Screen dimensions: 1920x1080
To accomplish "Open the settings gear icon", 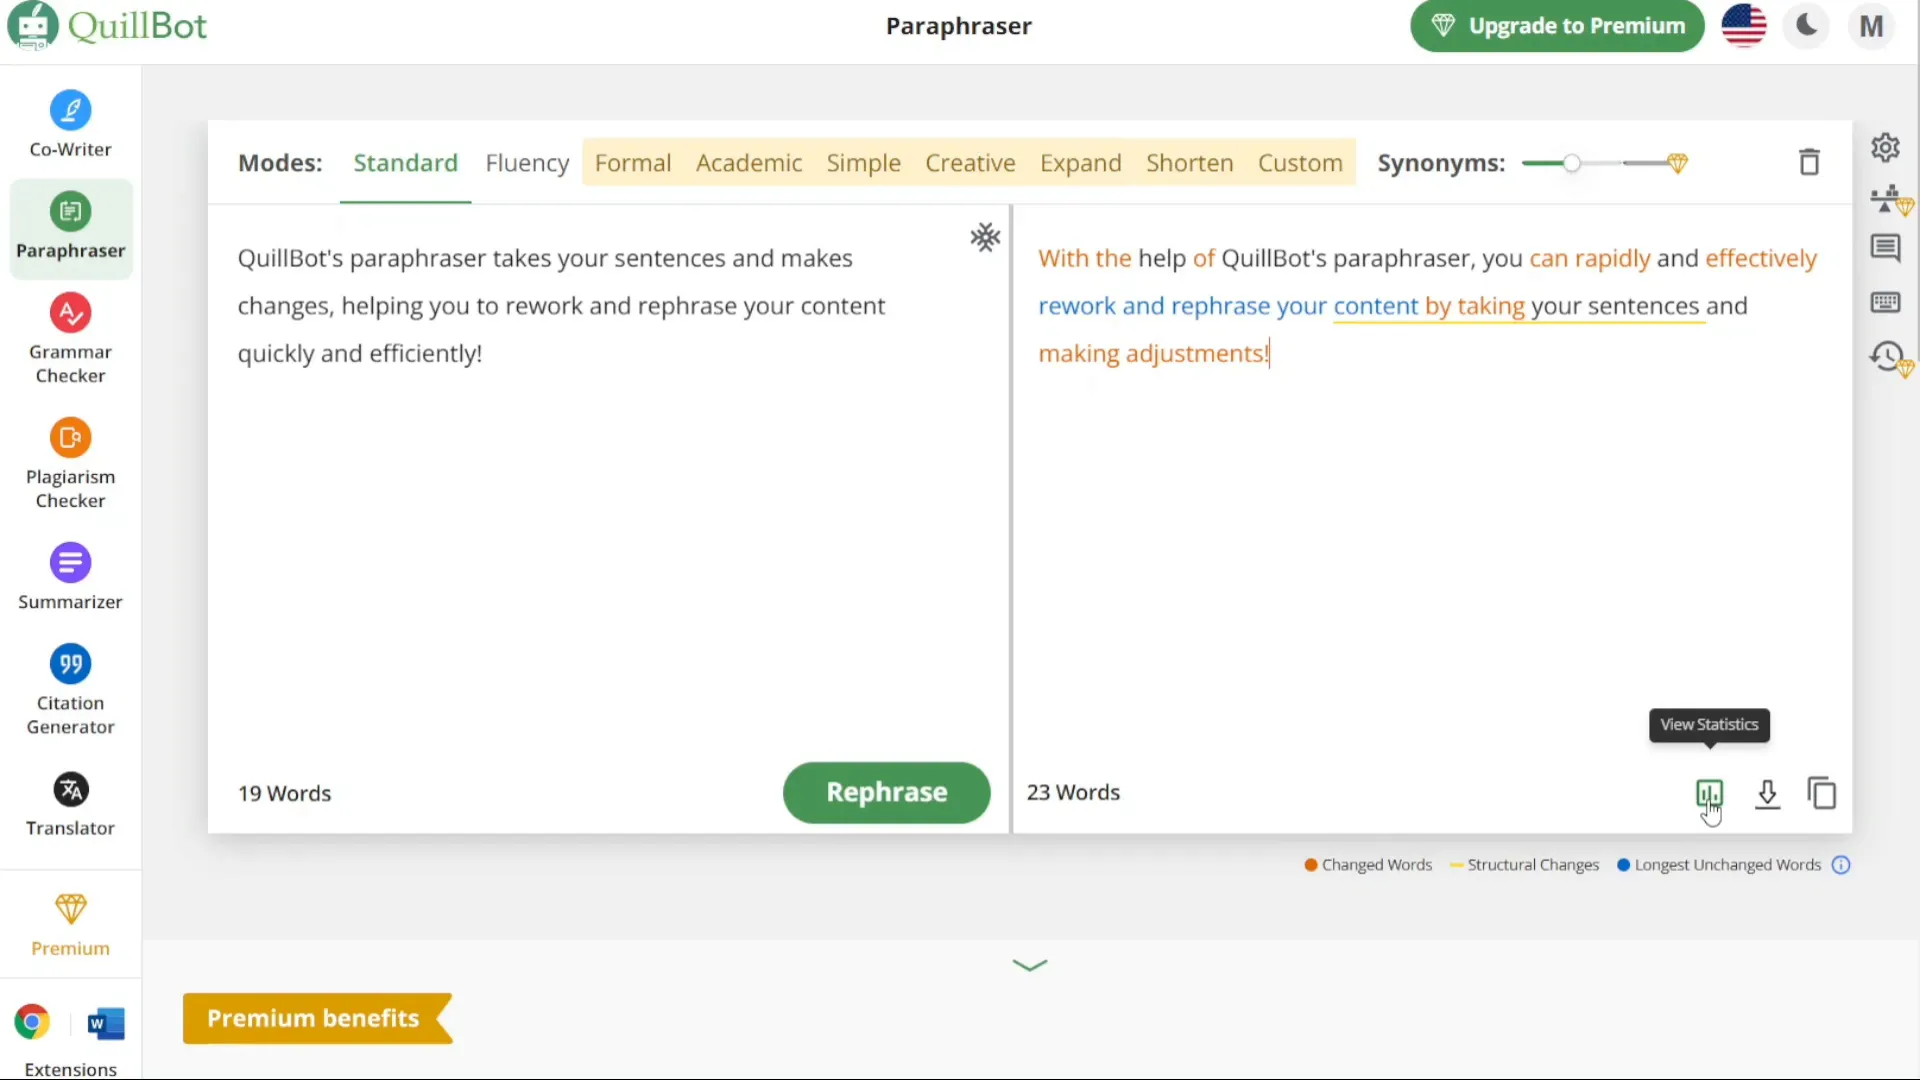I will coord(1885,148).
